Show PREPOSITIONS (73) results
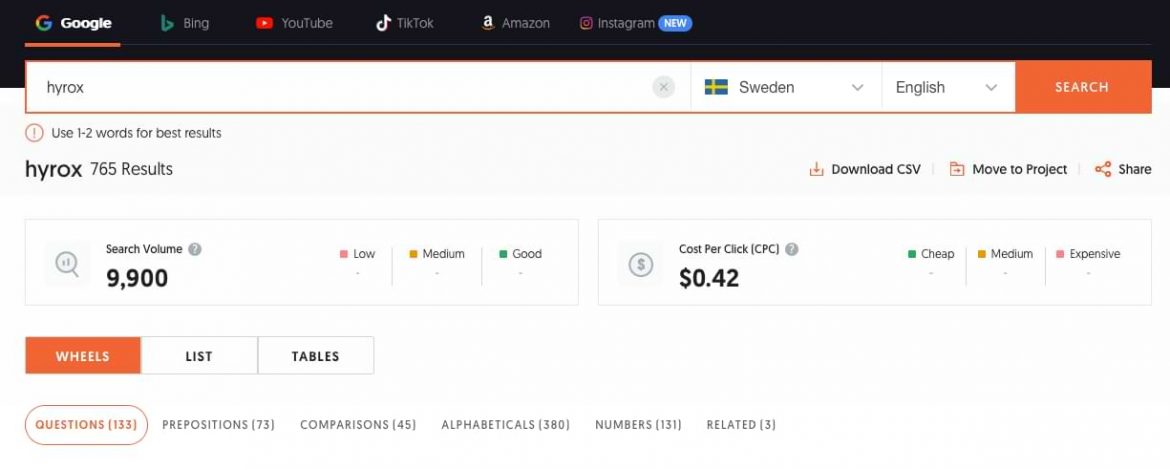 (219, 424)
